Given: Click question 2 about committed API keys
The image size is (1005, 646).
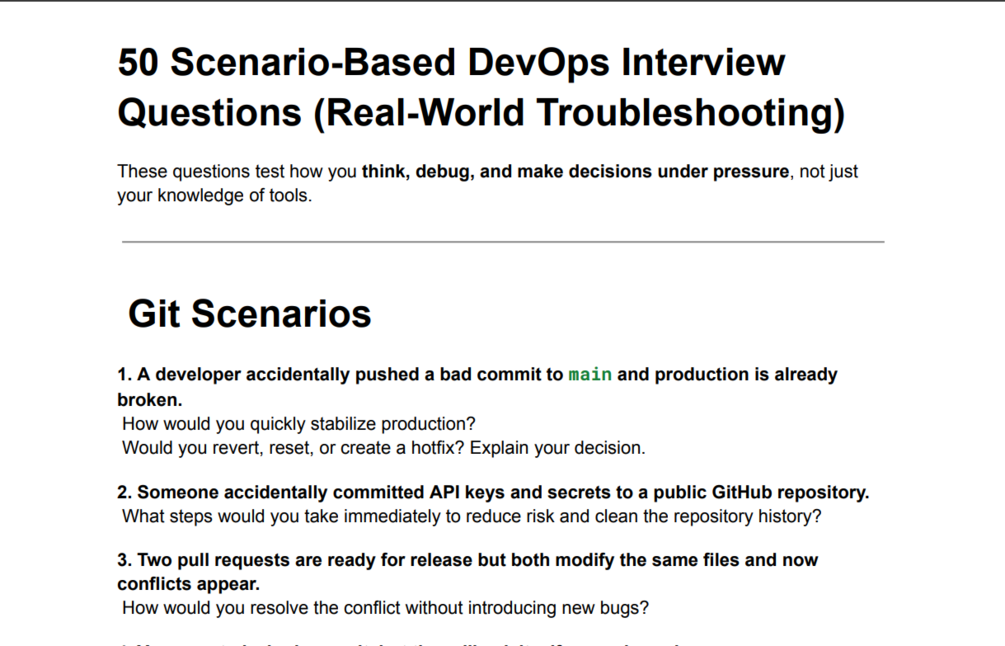Looking at the screenshot, I should click(x=493, y=492).
